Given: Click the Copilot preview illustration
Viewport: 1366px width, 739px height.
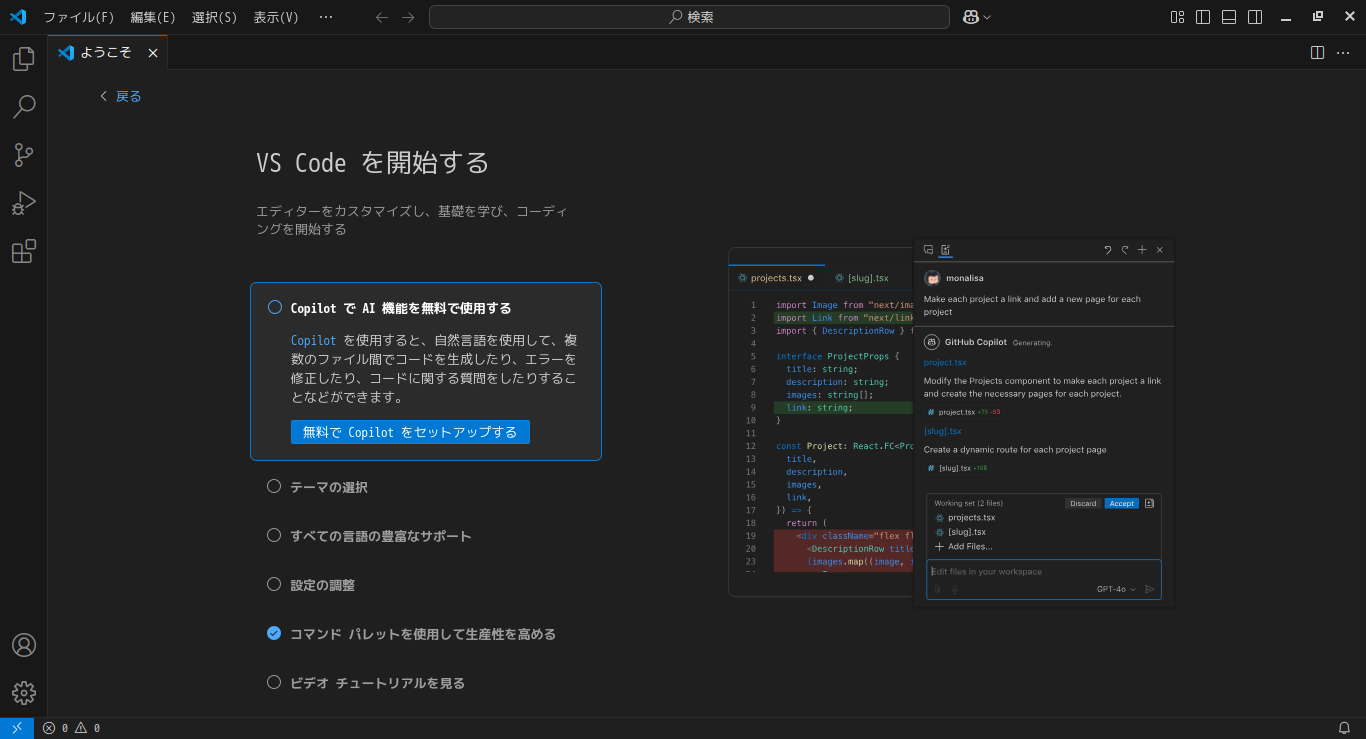Looking at the screenshot, I should pyautogui.click(x=951, y=422).
